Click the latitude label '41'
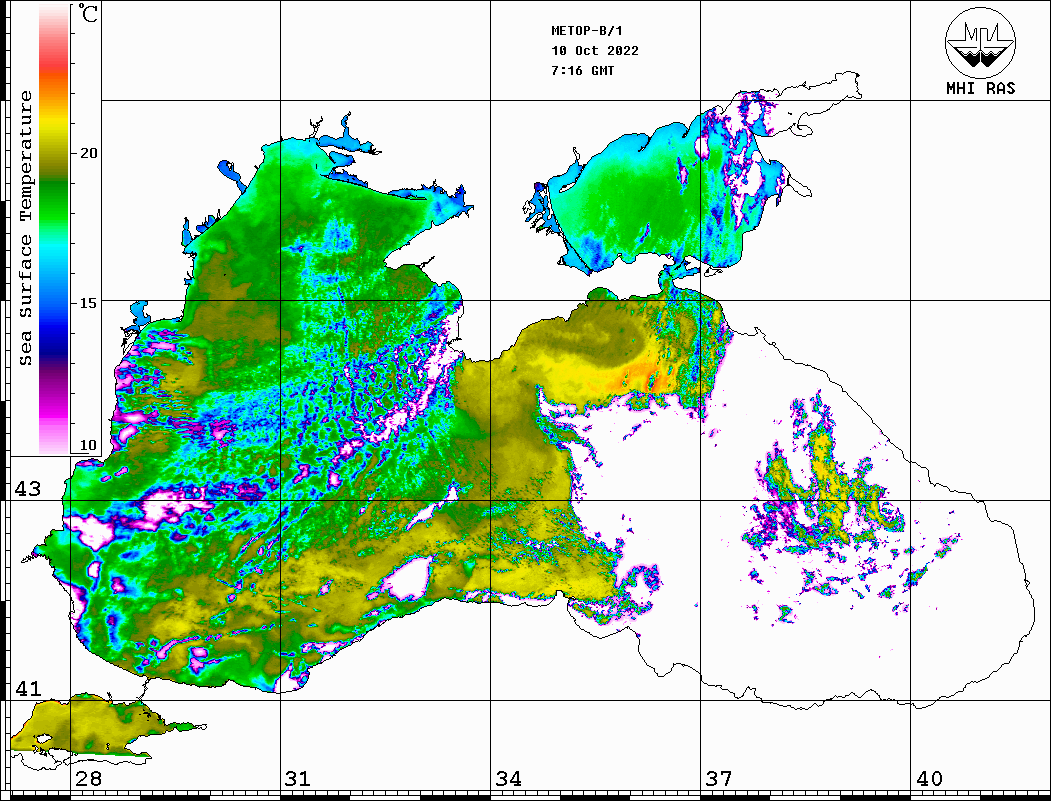The height and width of the screenshot is (801, 1051). pos(28,689)
